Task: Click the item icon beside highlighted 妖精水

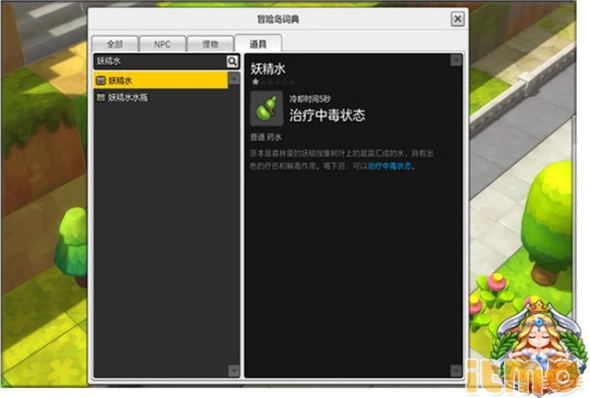Action: click(x=100, y=80)
